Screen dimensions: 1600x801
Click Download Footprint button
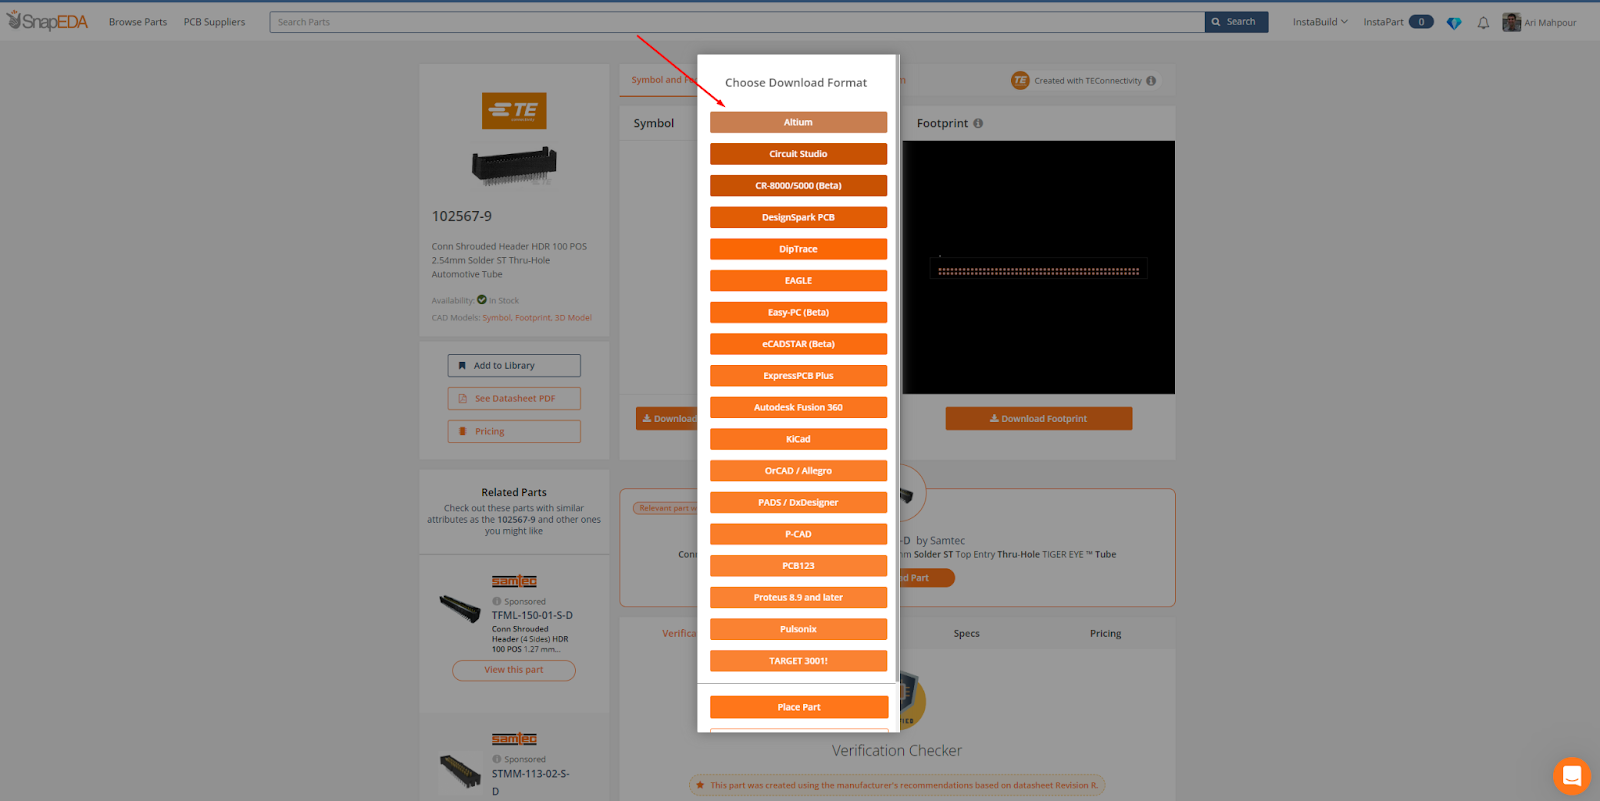pyautogui.click(x=1039, y=418)
